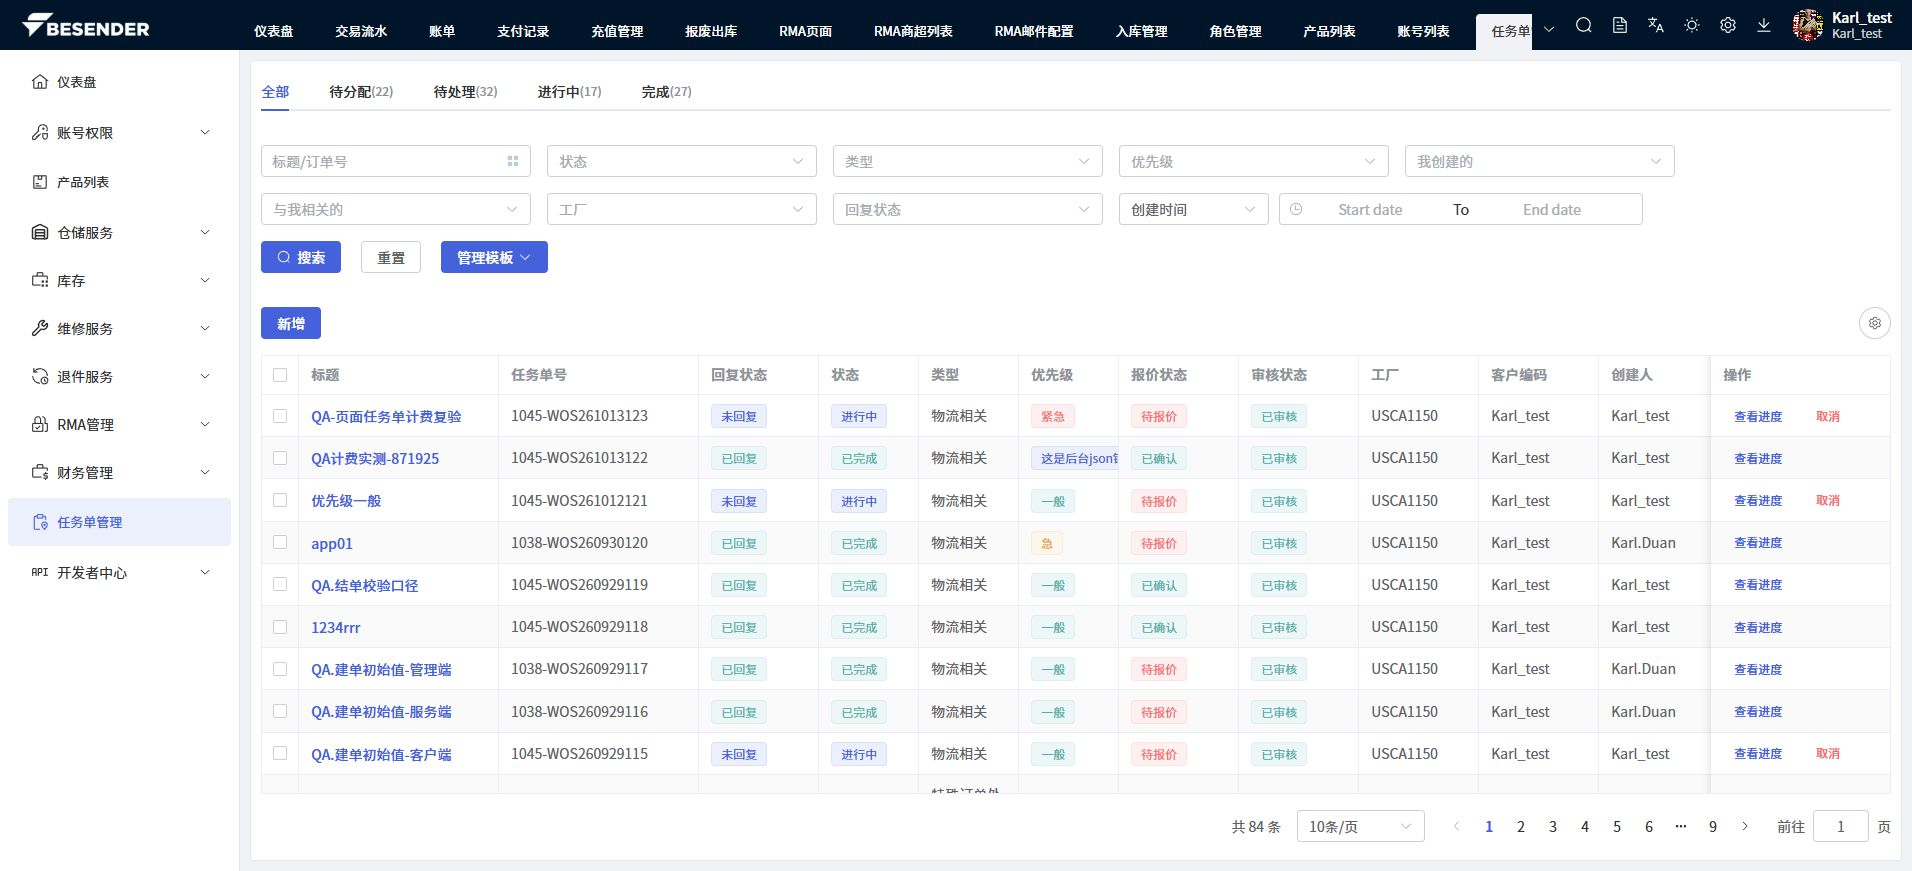Open the settings gear in top bar

1728,25
